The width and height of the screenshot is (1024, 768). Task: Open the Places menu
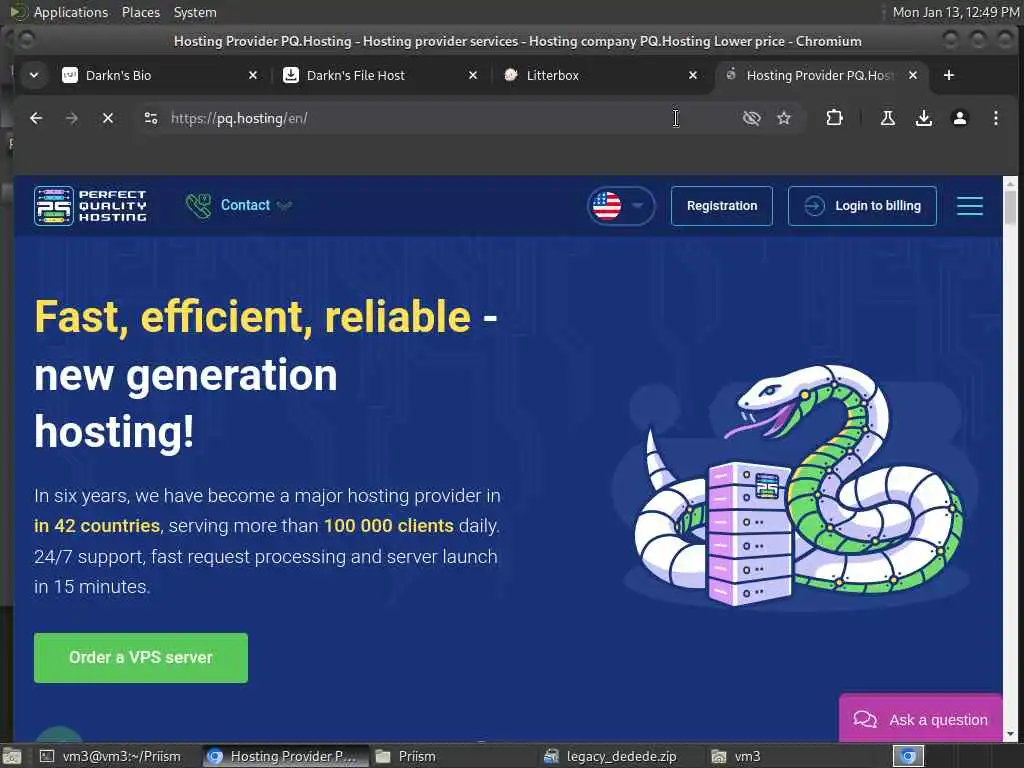click(140, 12)
